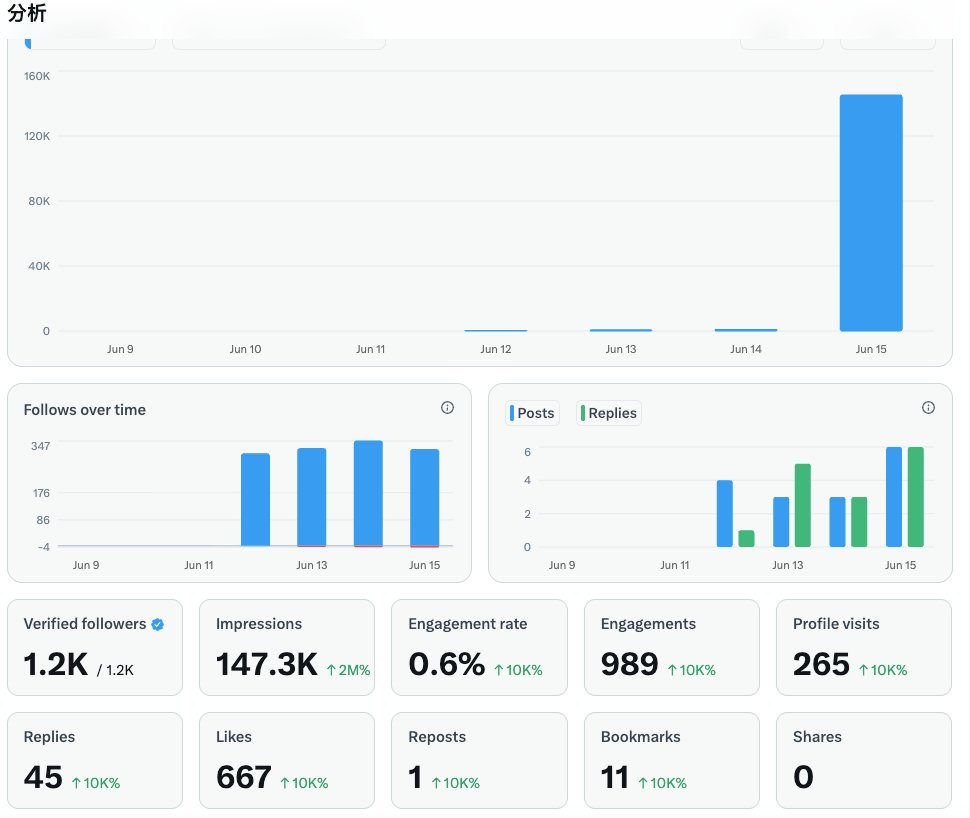Select the Impressions metric card
Viewport: 970px width, 818px height.
(287, 647)
